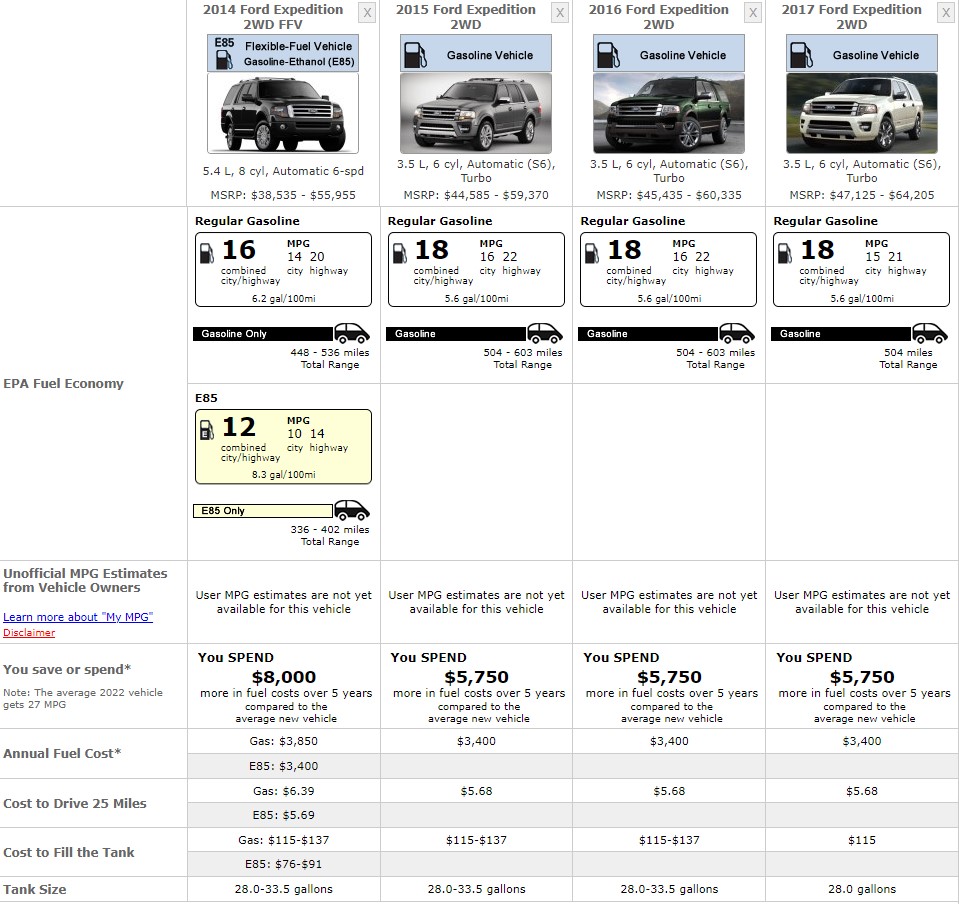Click the gas pump icon on 2017 Gasoline Vehicle banner

coord(802,55)
